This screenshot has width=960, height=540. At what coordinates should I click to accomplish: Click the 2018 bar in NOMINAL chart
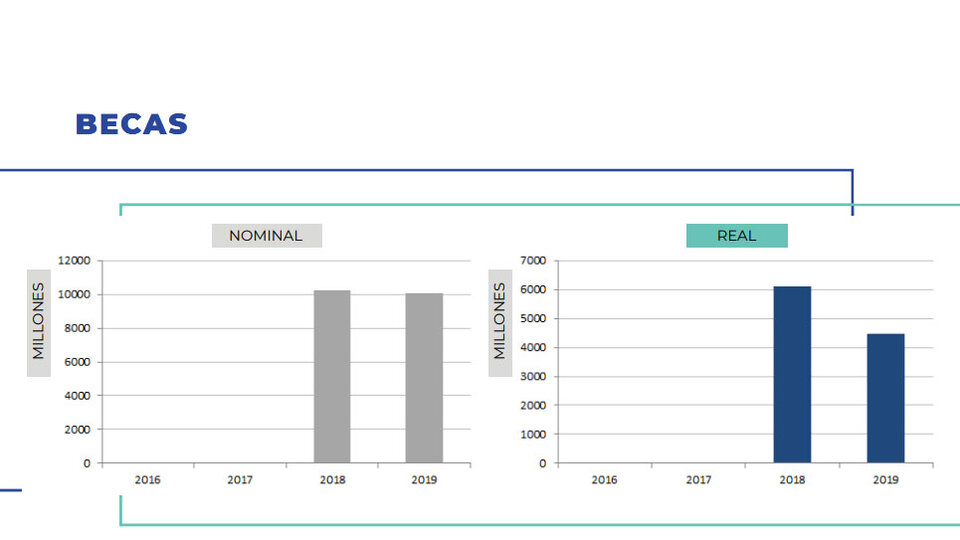(332, 377)
